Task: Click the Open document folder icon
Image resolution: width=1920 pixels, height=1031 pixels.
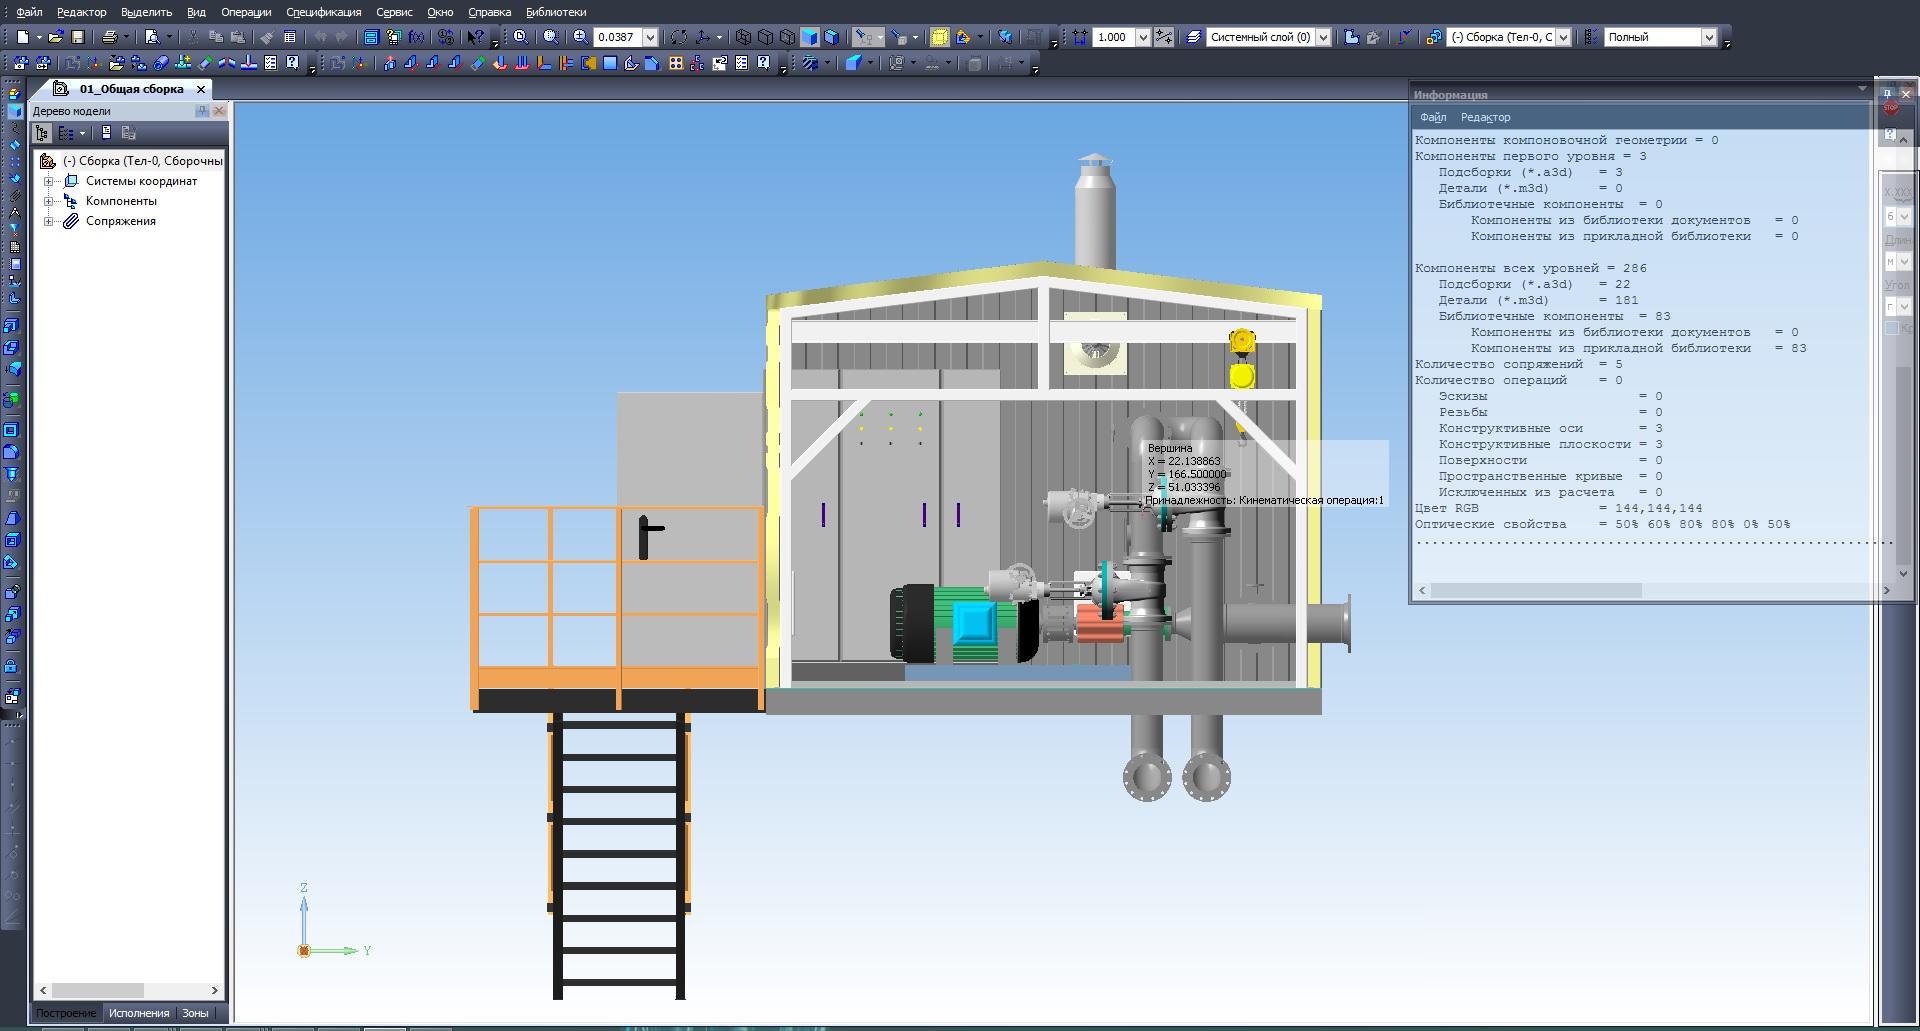Action: [56, 37]
